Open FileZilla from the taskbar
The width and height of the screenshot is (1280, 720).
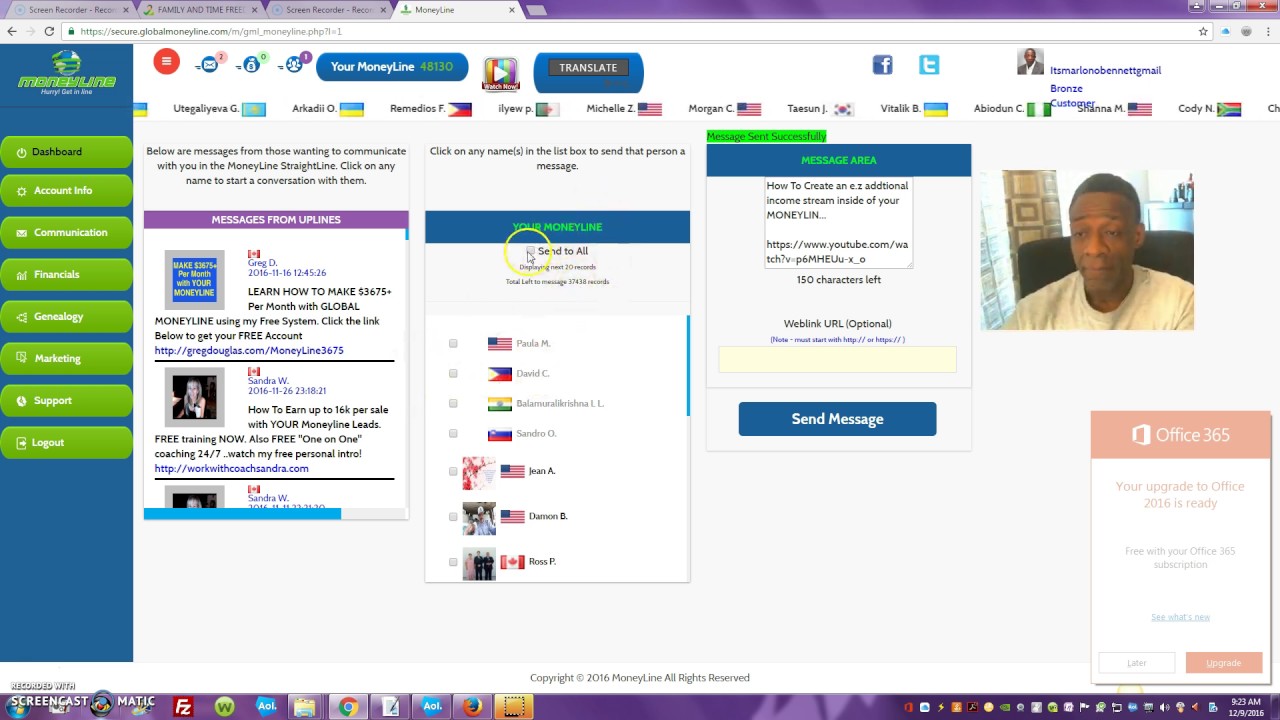point(183,707)
